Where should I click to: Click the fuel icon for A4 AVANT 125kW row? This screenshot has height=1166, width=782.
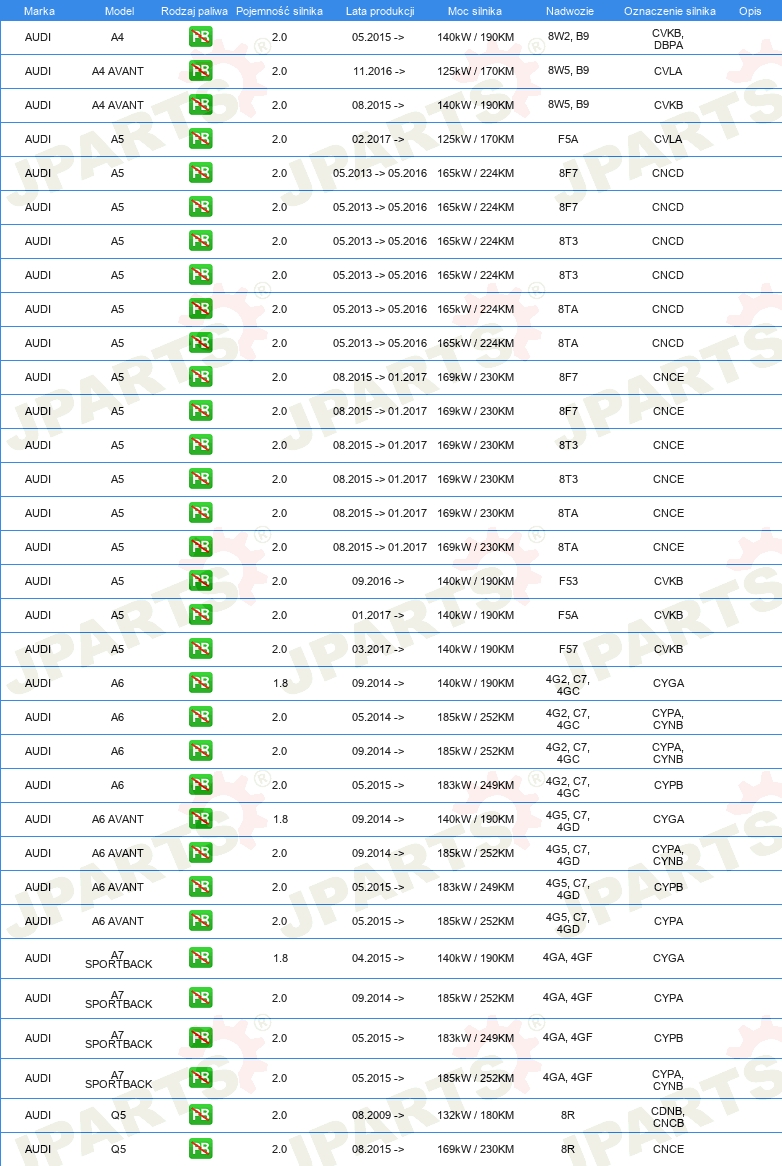point(201,71)
